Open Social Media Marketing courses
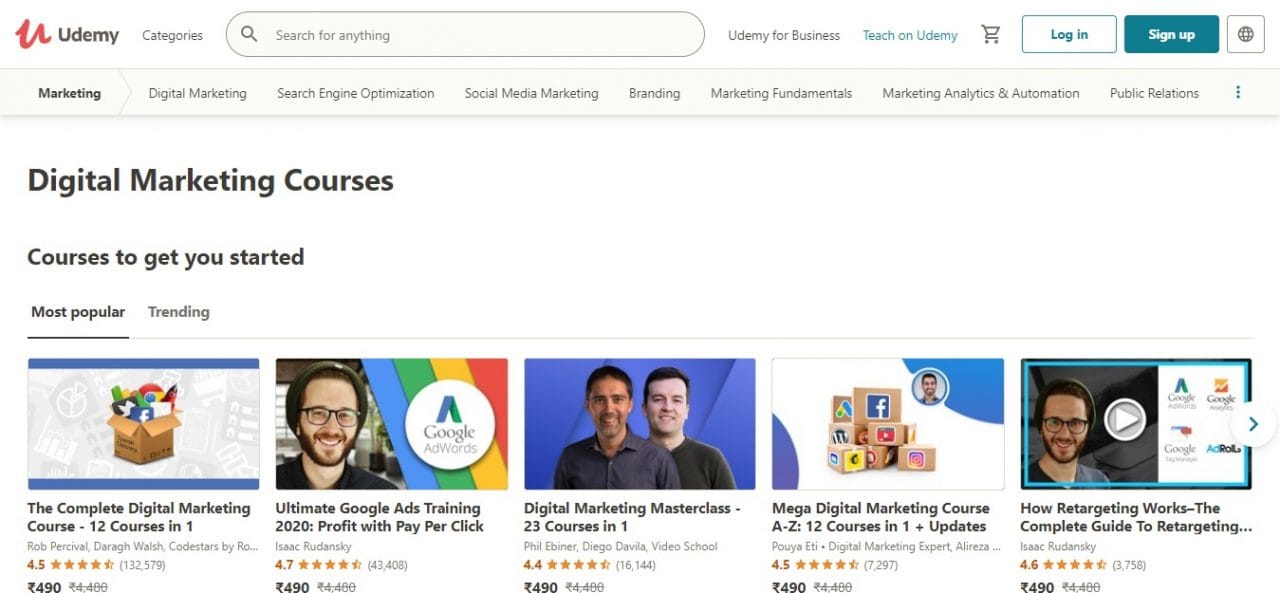1280x593 pixels. (x=531, y=92)
